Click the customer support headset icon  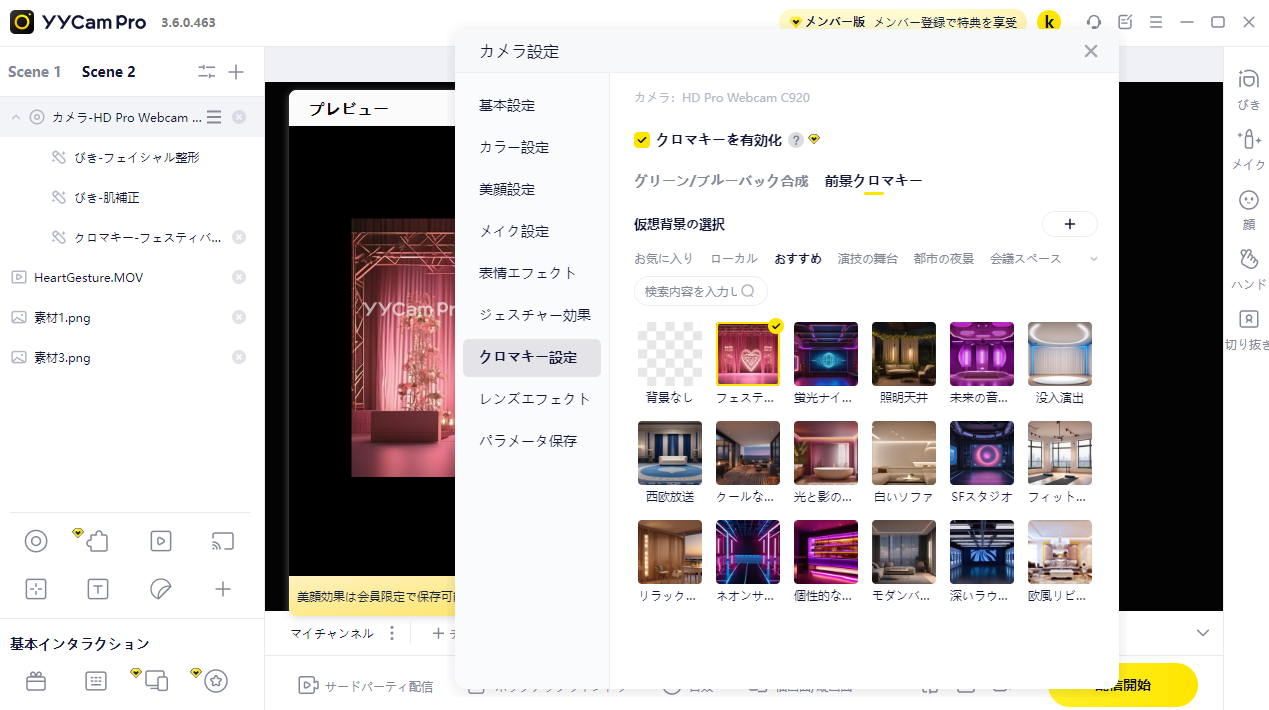[x=1094, y=22]
